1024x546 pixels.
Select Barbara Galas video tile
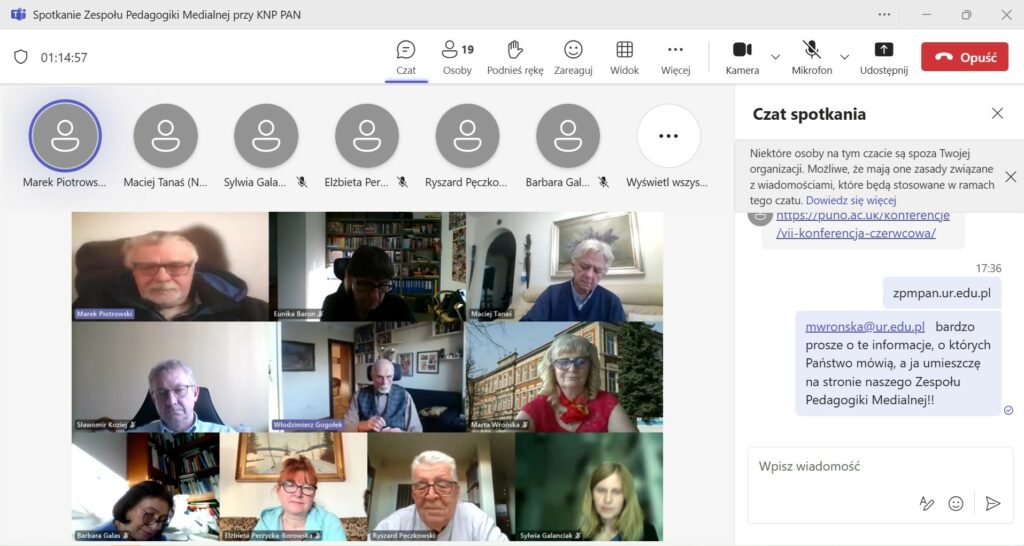click(146, 487)
